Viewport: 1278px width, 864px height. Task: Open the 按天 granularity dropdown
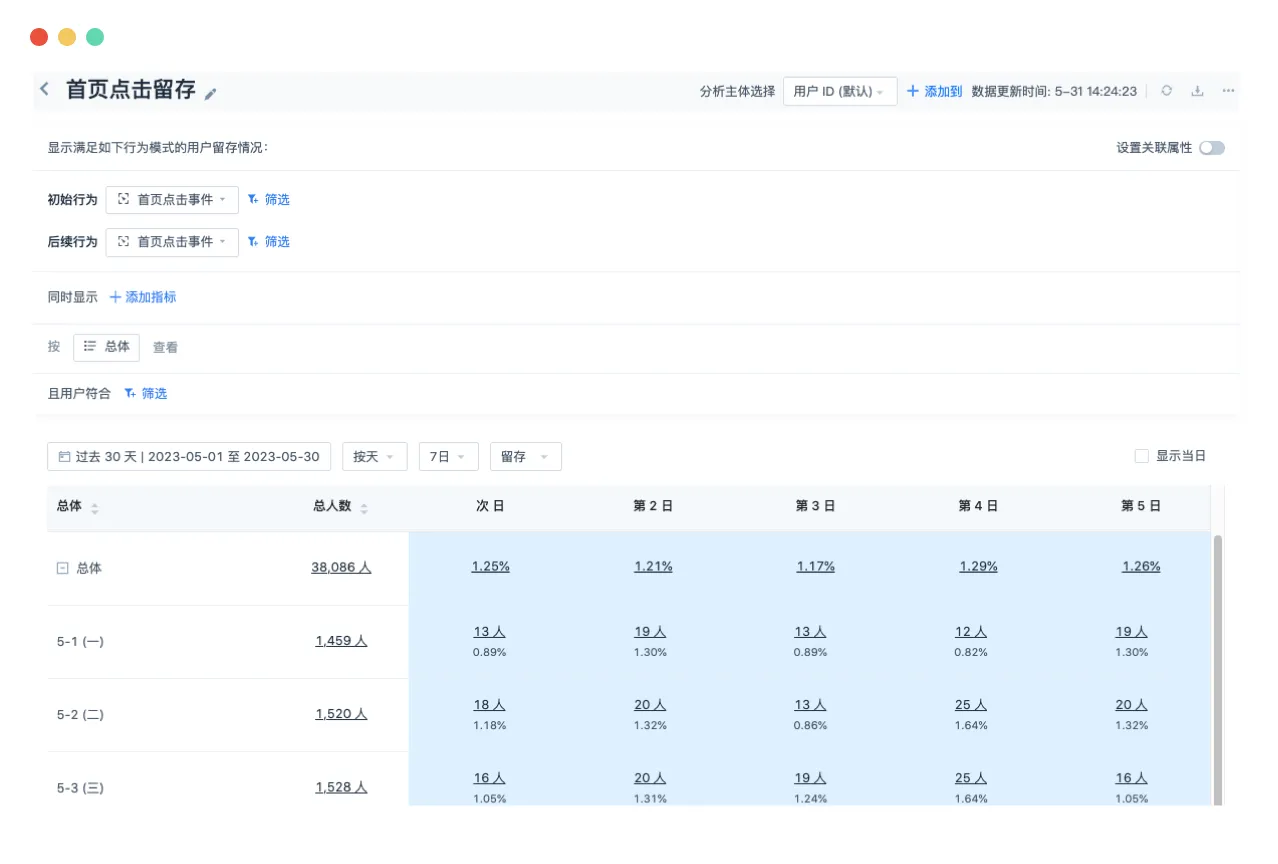click(374, 456)
